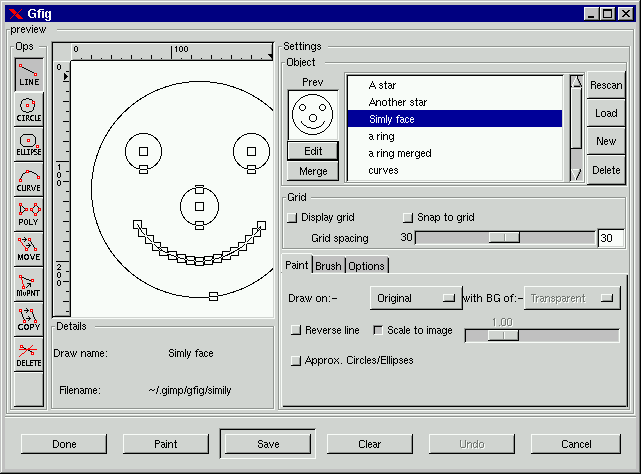Select the Line tool
Image resolution: width=641 pixels, height=474 pixels.
(29, 74)
